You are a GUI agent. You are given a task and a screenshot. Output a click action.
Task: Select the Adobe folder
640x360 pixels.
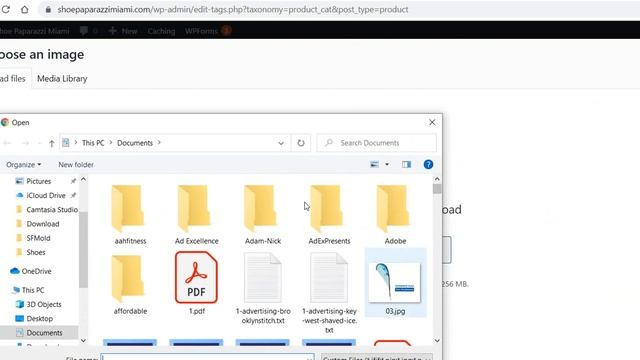(x=395, y=214)
